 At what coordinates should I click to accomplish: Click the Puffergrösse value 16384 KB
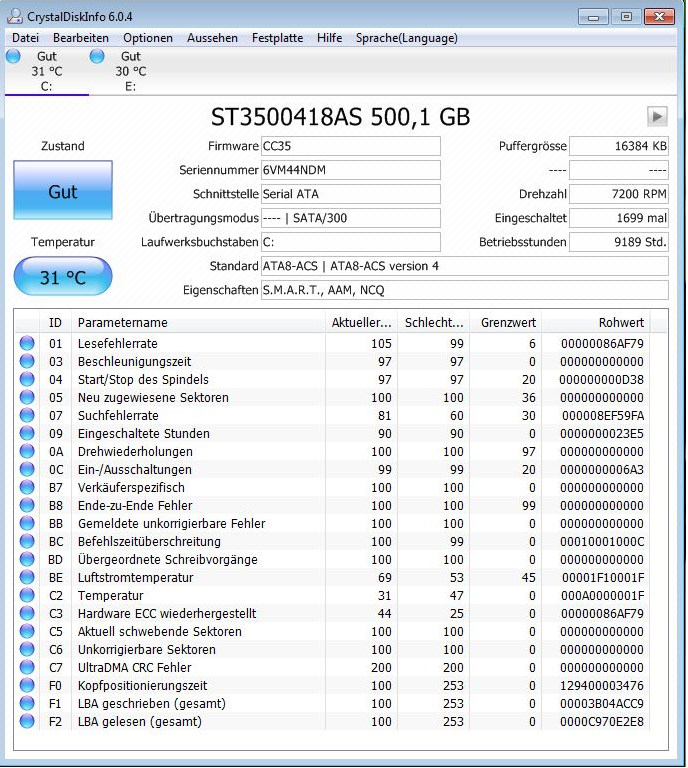(618, 146)
